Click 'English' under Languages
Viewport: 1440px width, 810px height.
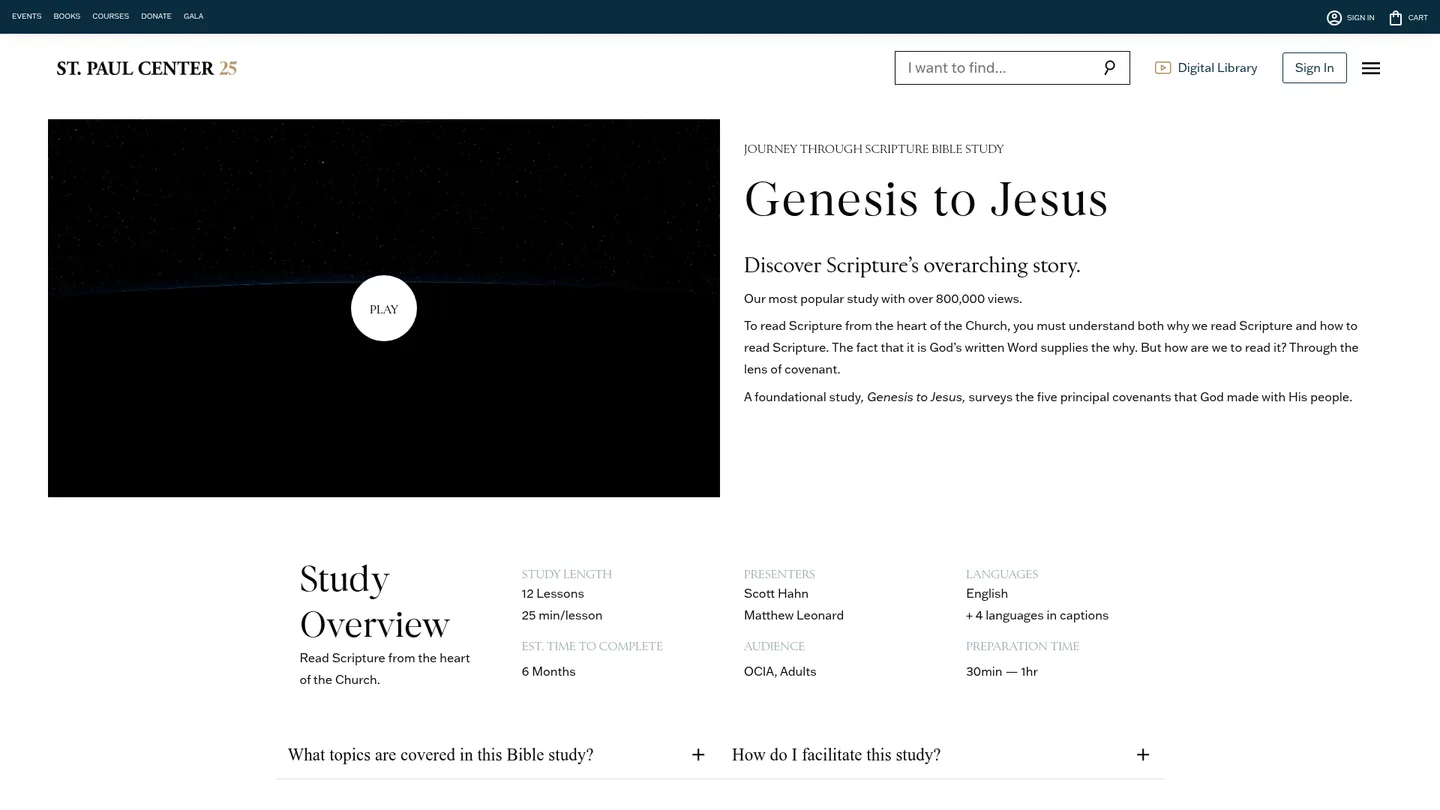pos(987,594)
